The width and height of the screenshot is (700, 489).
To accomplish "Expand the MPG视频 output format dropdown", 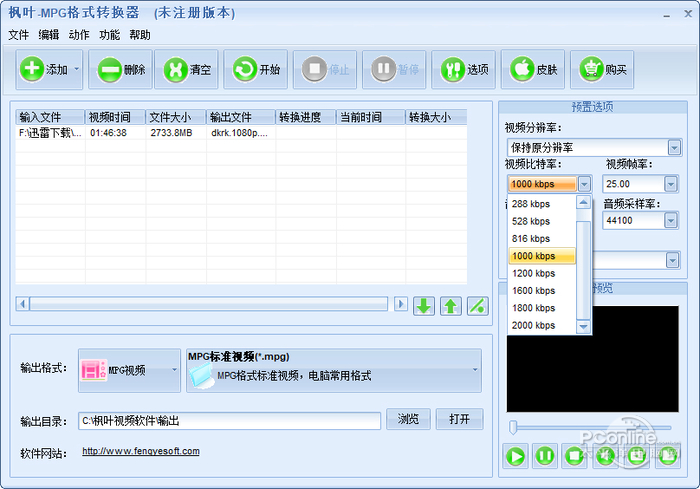I will (x=174, y=370).
